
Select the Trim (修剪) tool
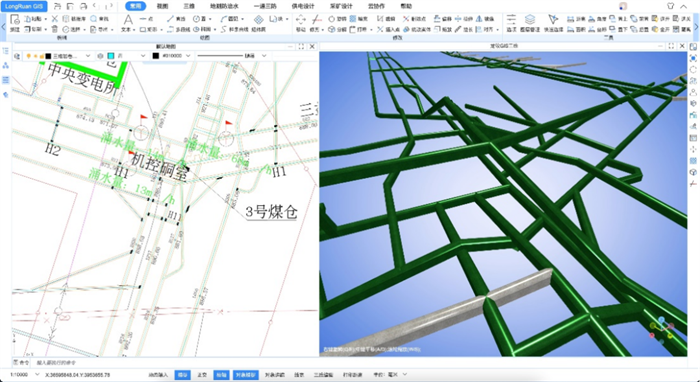click(x=316, y=23)
